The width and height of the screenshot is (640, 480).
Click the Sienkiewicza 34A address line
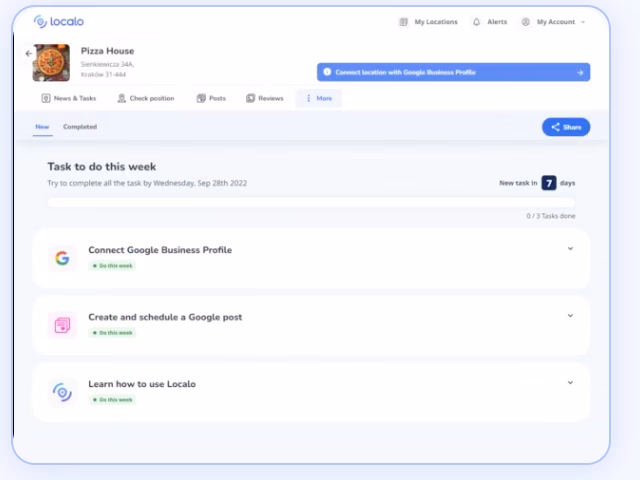click(107, 64)
